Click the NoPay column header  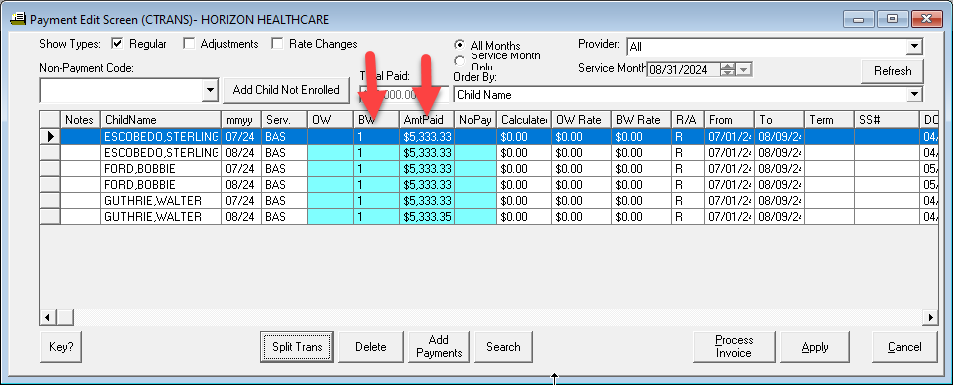[x=475, y=120]
